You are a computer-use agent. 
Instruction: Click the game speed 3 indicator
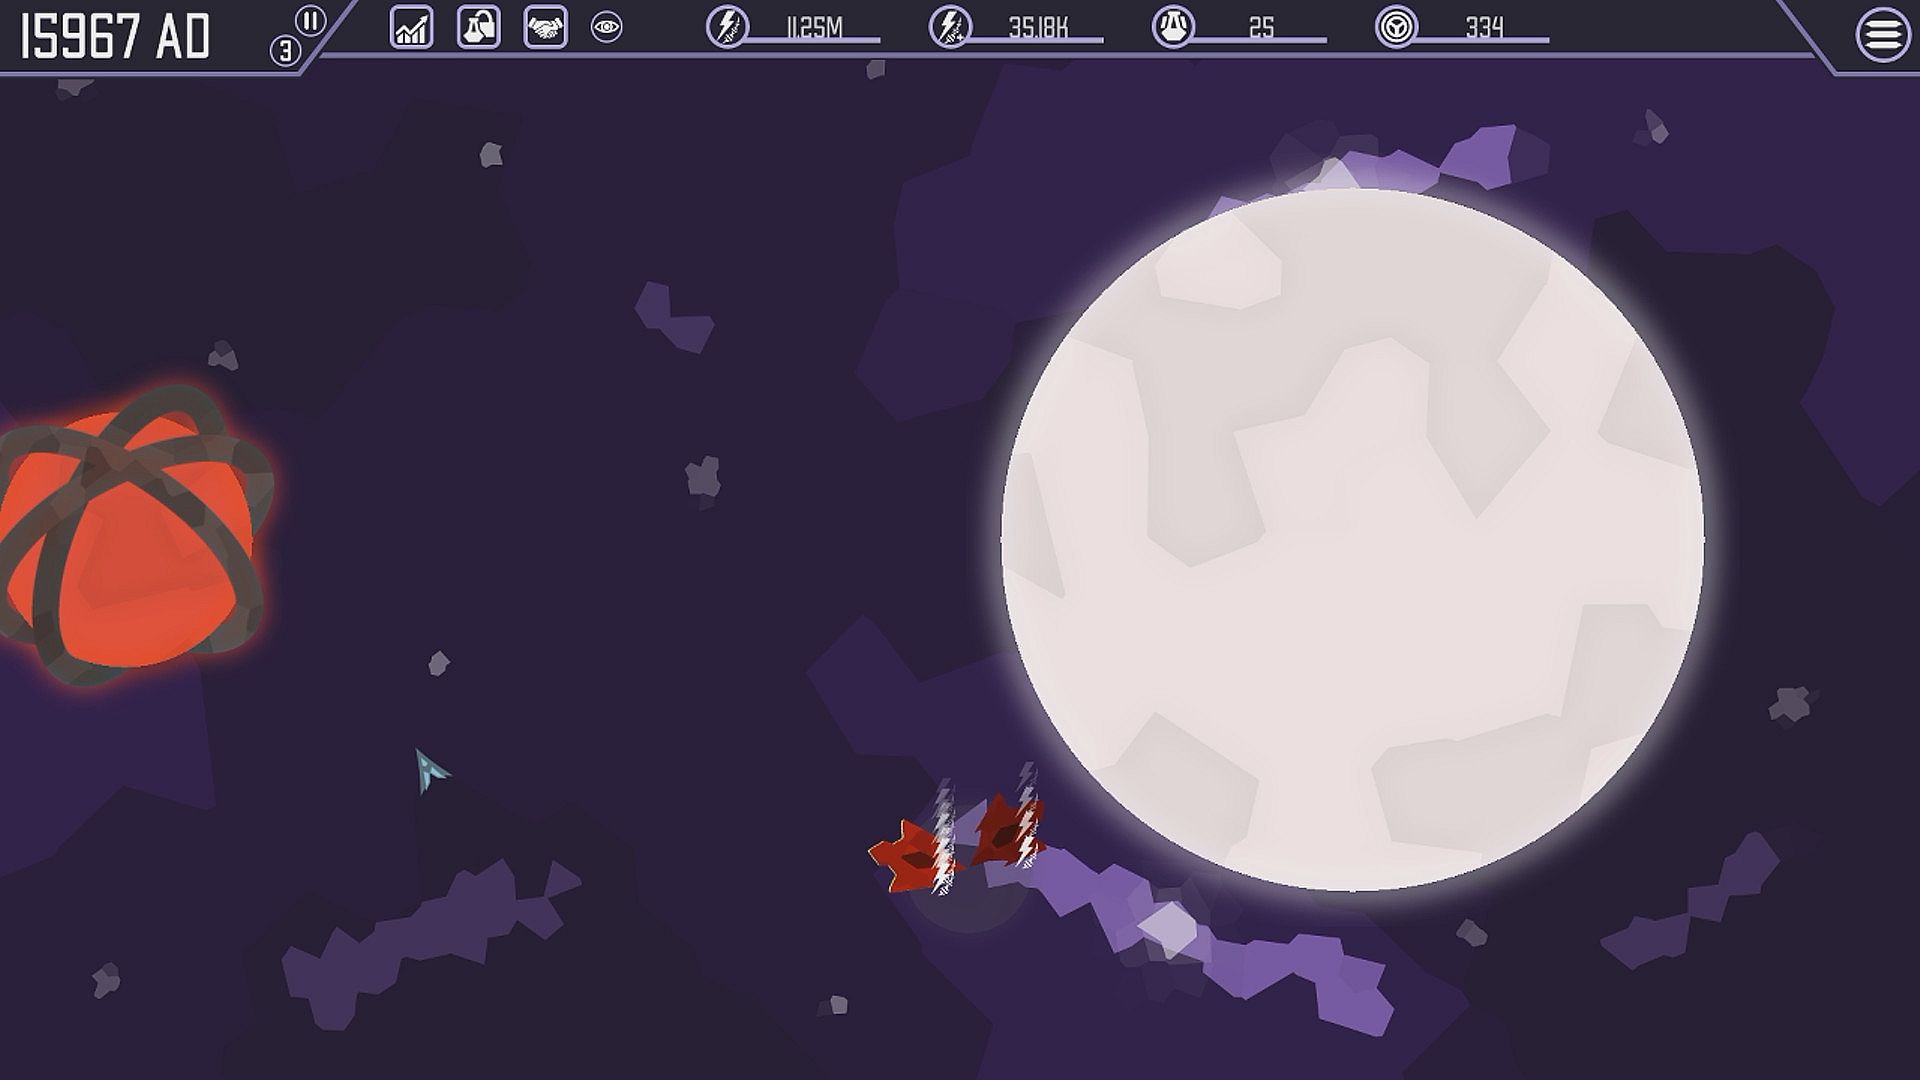pyautogui.click(x=285, y=51)
